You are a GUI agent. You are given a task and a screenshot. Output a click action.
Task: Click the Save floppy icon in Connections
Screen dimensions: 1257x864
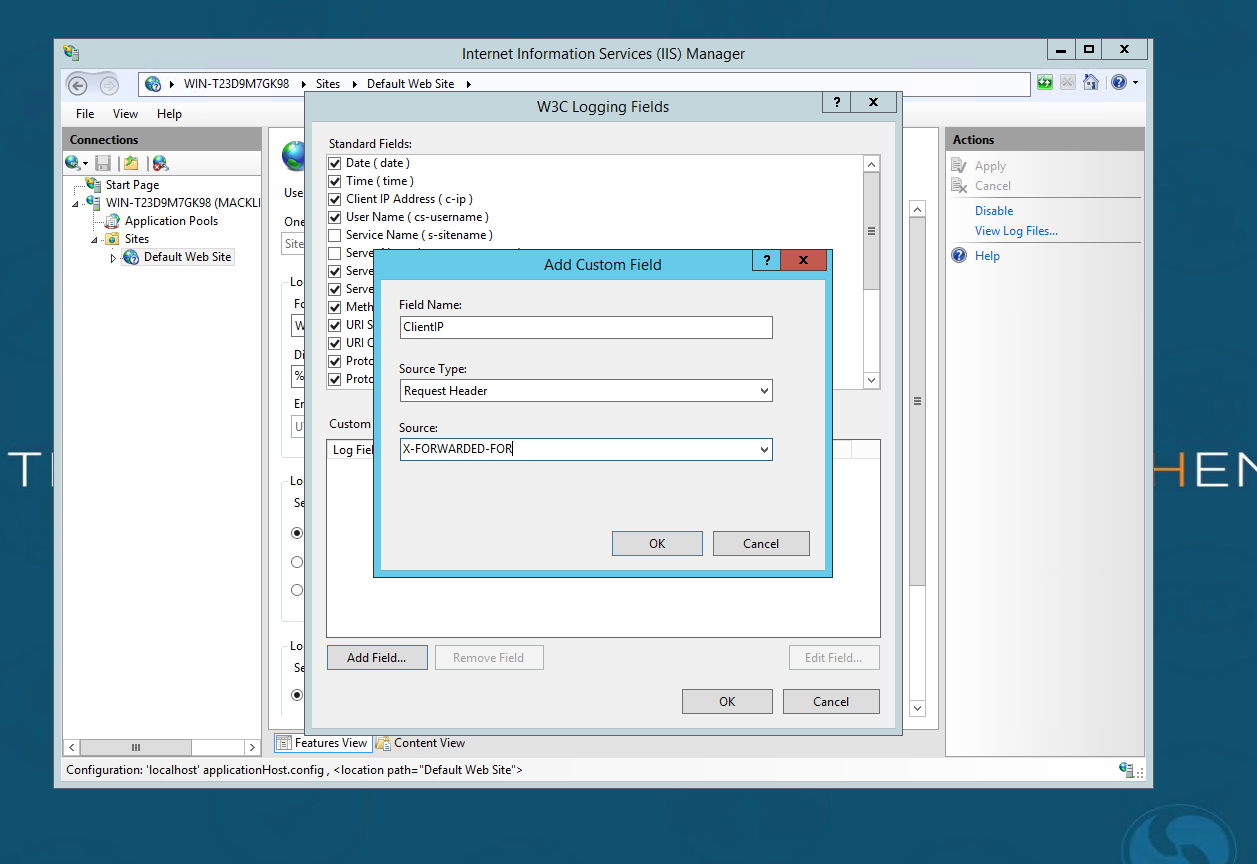click(x=103, y=163)
